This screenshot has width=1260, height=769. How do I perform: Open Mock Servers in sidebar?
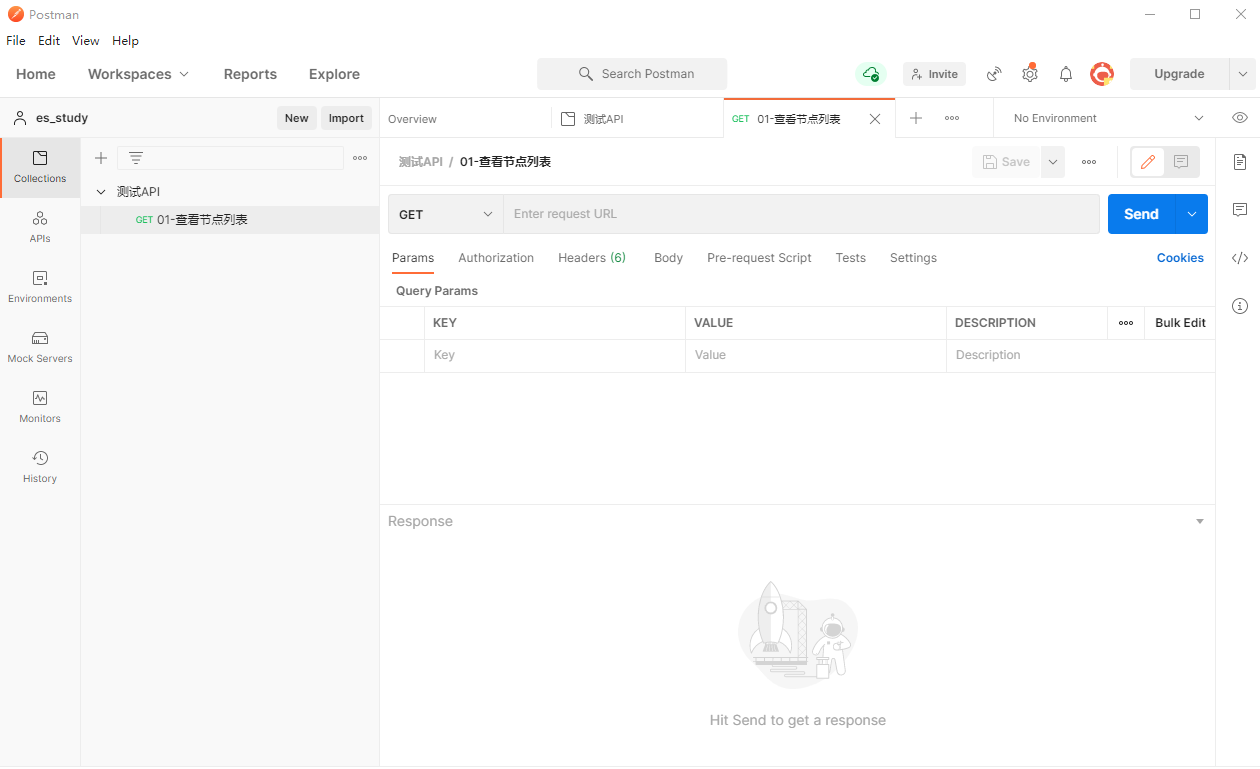tap(40, 347)
